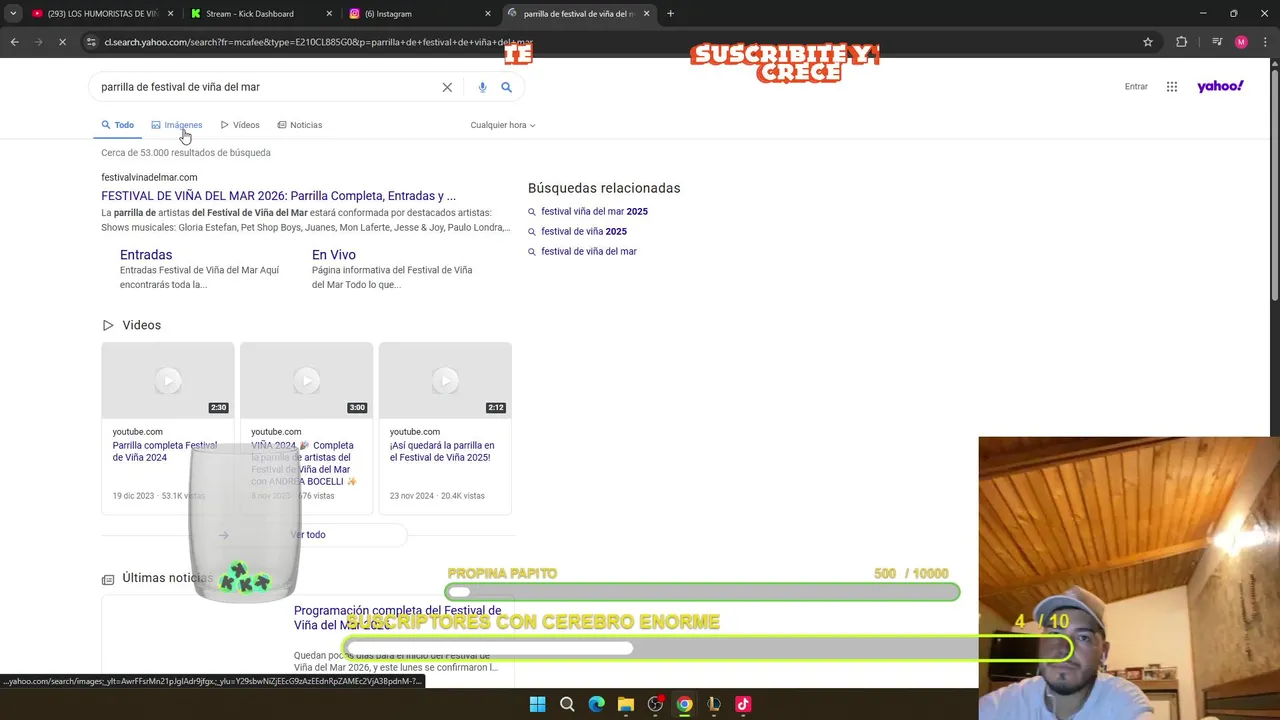Stop loading the page with the X button
Image resolution: width=1280 pixels, height=720 pixels.
(x=62, y=42)
